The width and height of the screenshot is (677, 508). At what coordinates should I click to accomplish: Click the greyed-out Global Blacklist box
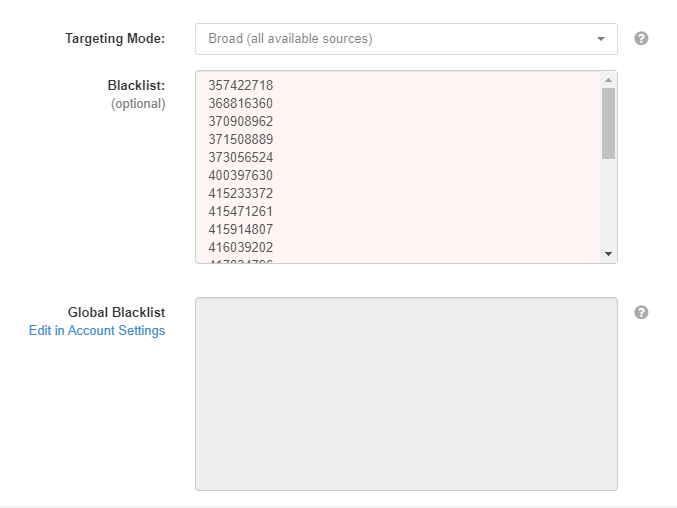coord(405,394)
